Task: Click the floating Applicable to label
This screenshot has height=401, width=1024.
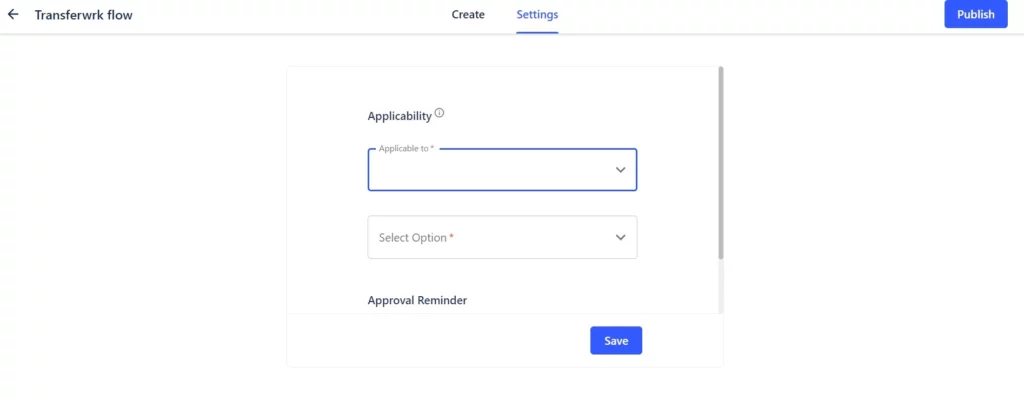Action: (x=404, y=148)
